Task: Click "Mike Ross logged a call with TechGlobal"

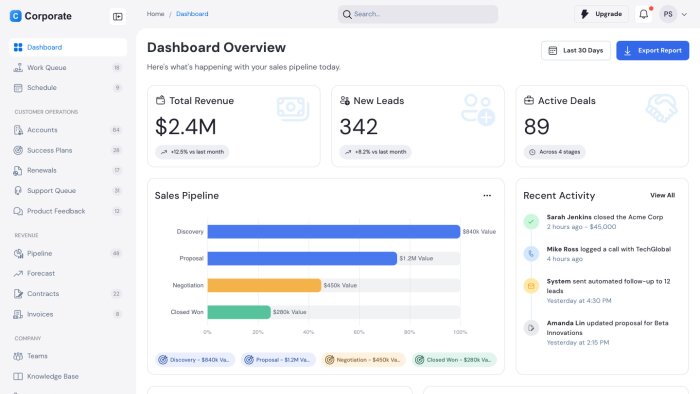Action: (608, 249)
